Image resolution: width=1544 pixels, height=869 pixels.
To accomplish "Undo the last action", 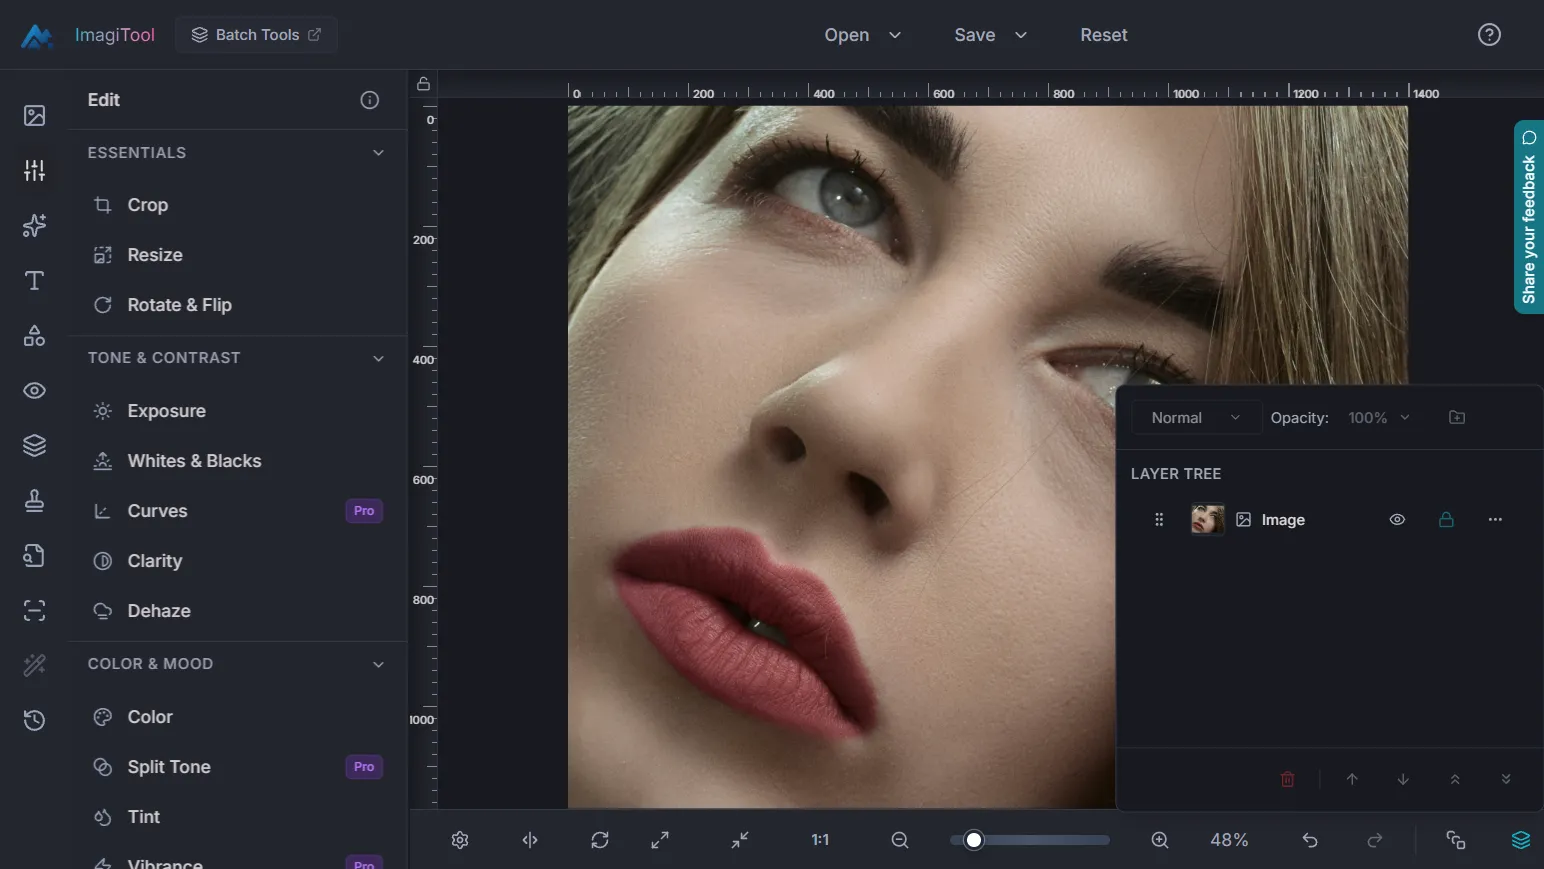I will pos(1310,840).
